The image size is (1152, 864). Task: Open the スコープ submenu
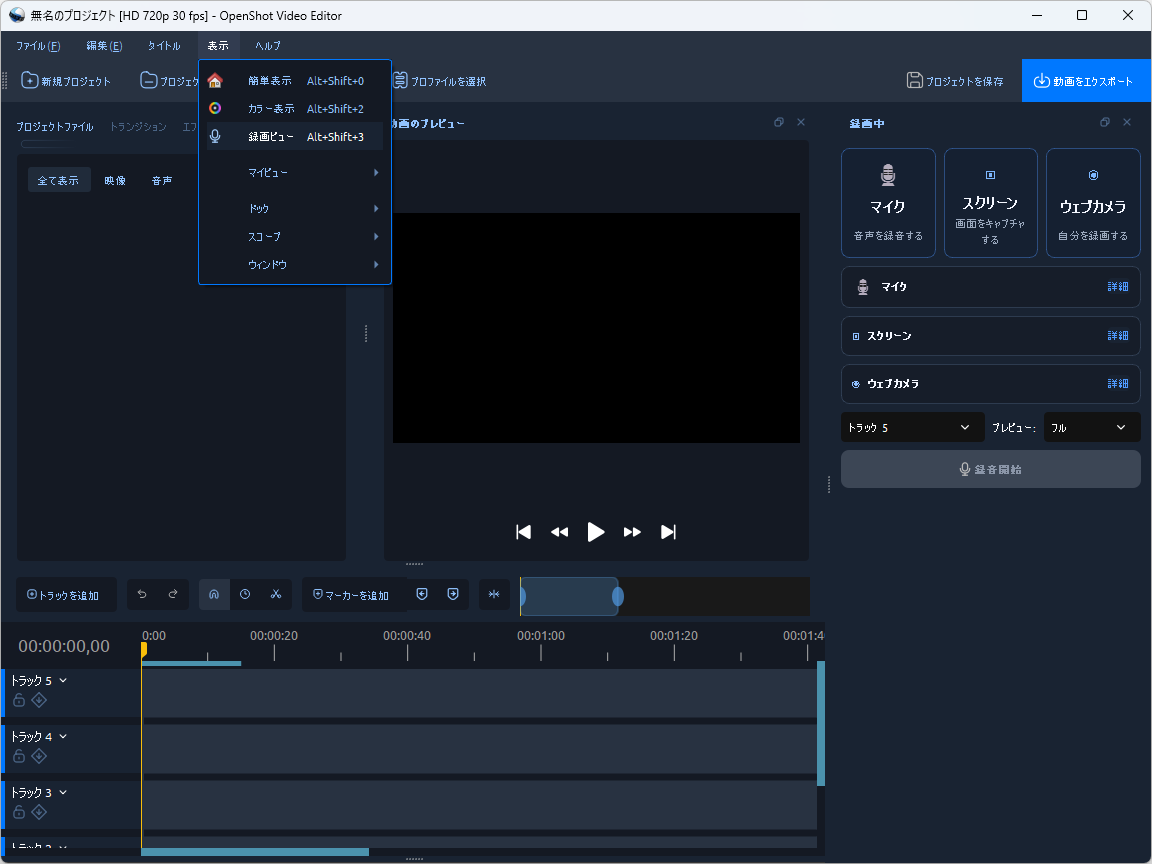click(295, 237)
